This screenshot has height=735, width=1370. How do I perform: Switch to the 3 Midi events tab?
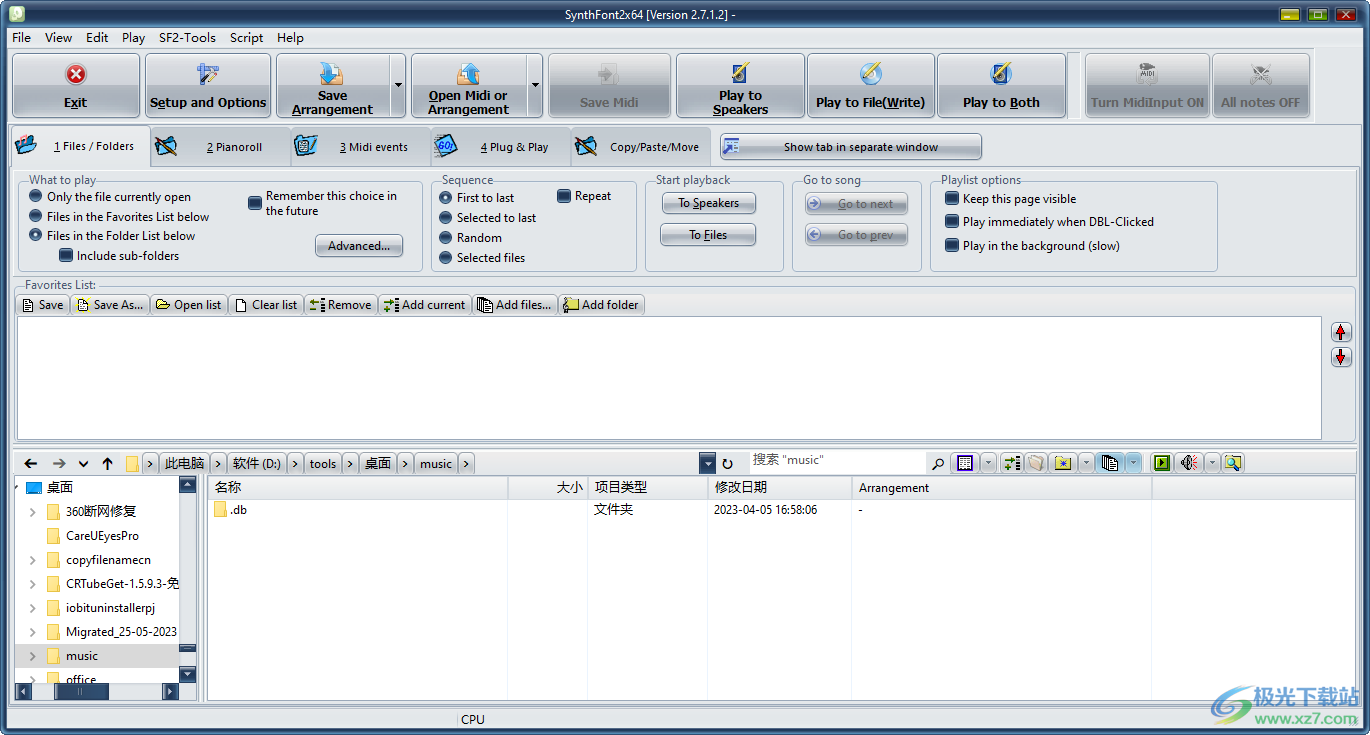pos(361,147)
